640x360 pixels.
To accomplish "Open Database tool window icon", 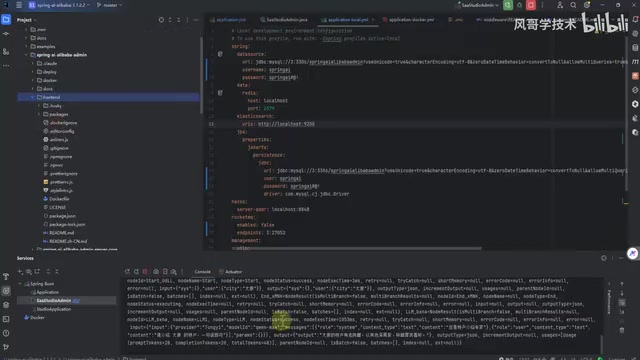I will pos(635,48).
